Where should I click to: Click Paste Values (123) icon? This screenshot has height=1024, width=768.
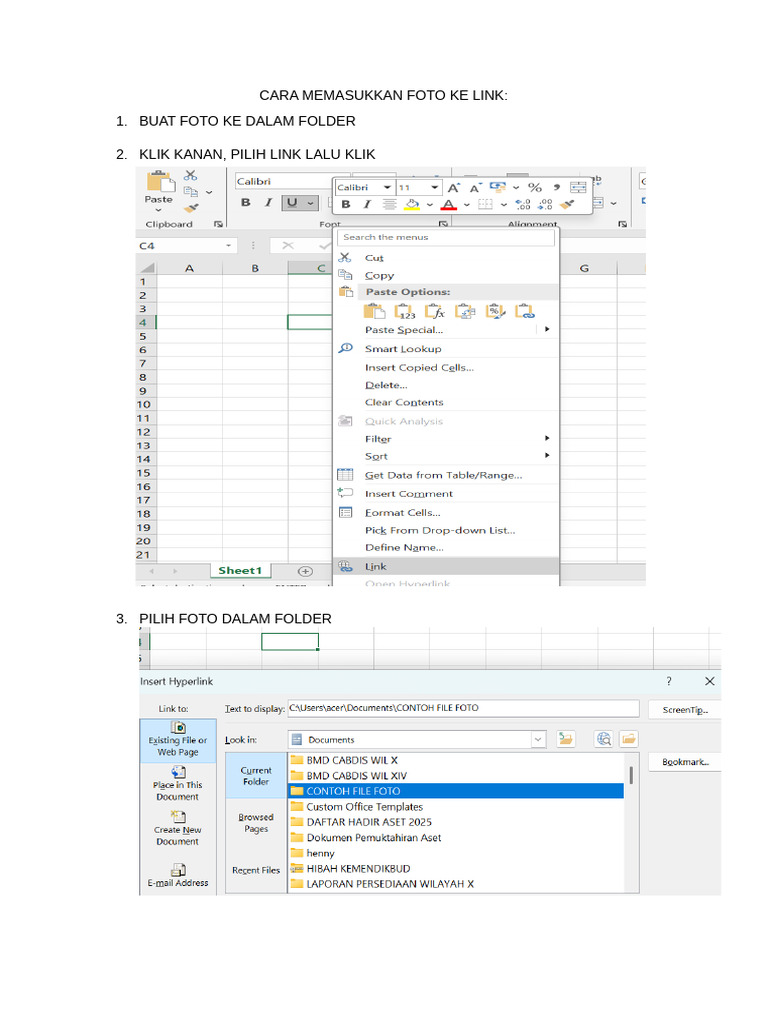coord(404,312)
